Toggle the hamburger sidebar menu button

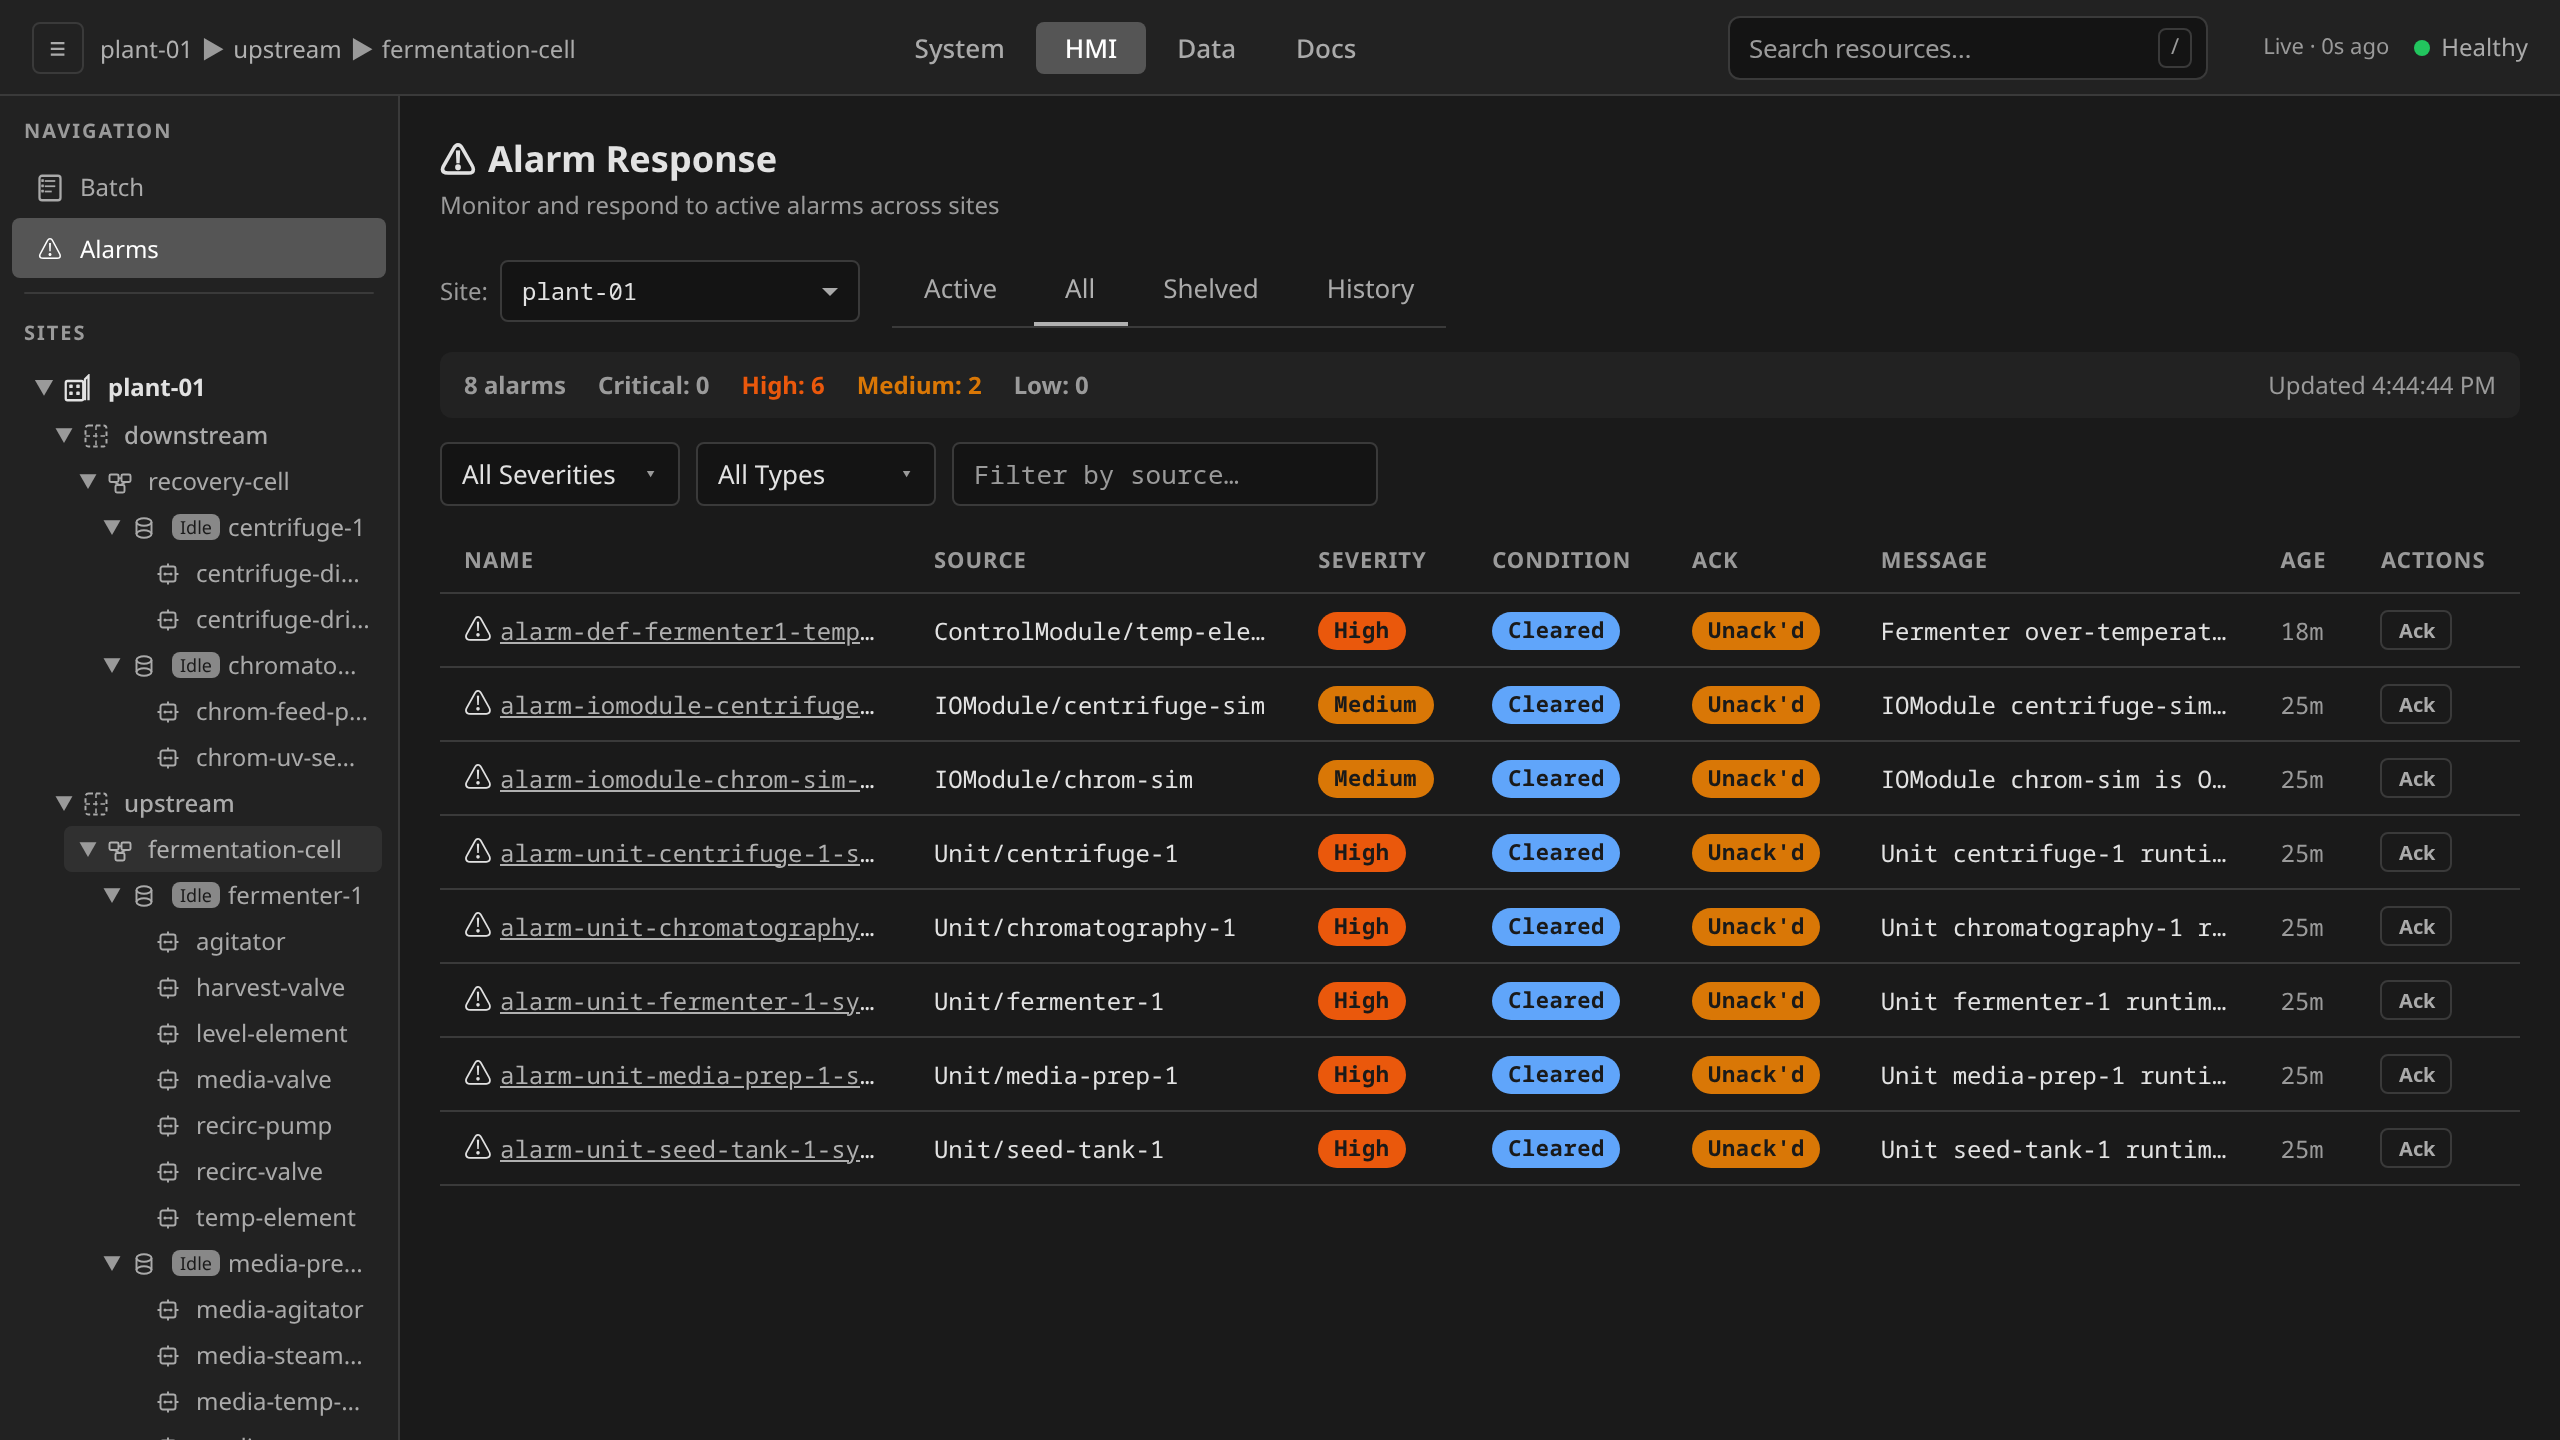tap(57, 48)
